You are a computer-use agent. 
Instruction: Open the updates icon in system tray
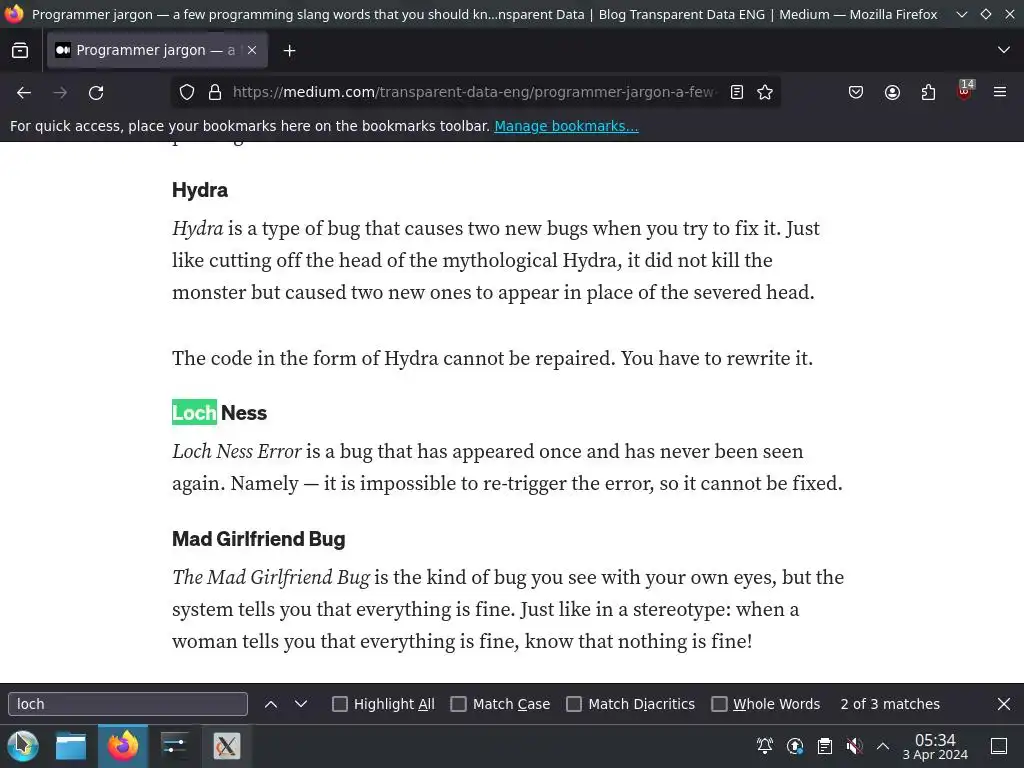coord(795,746)
